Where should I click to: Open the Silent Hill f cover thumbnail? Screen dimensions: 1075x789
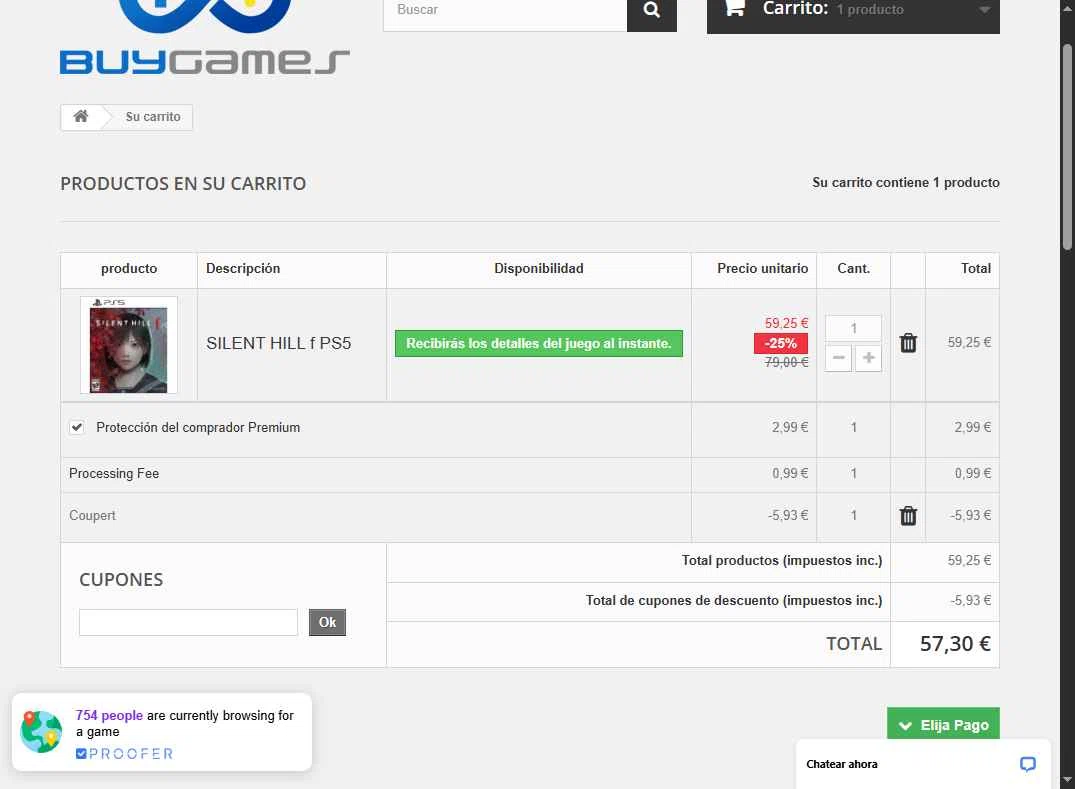click(x=129, y=345)
